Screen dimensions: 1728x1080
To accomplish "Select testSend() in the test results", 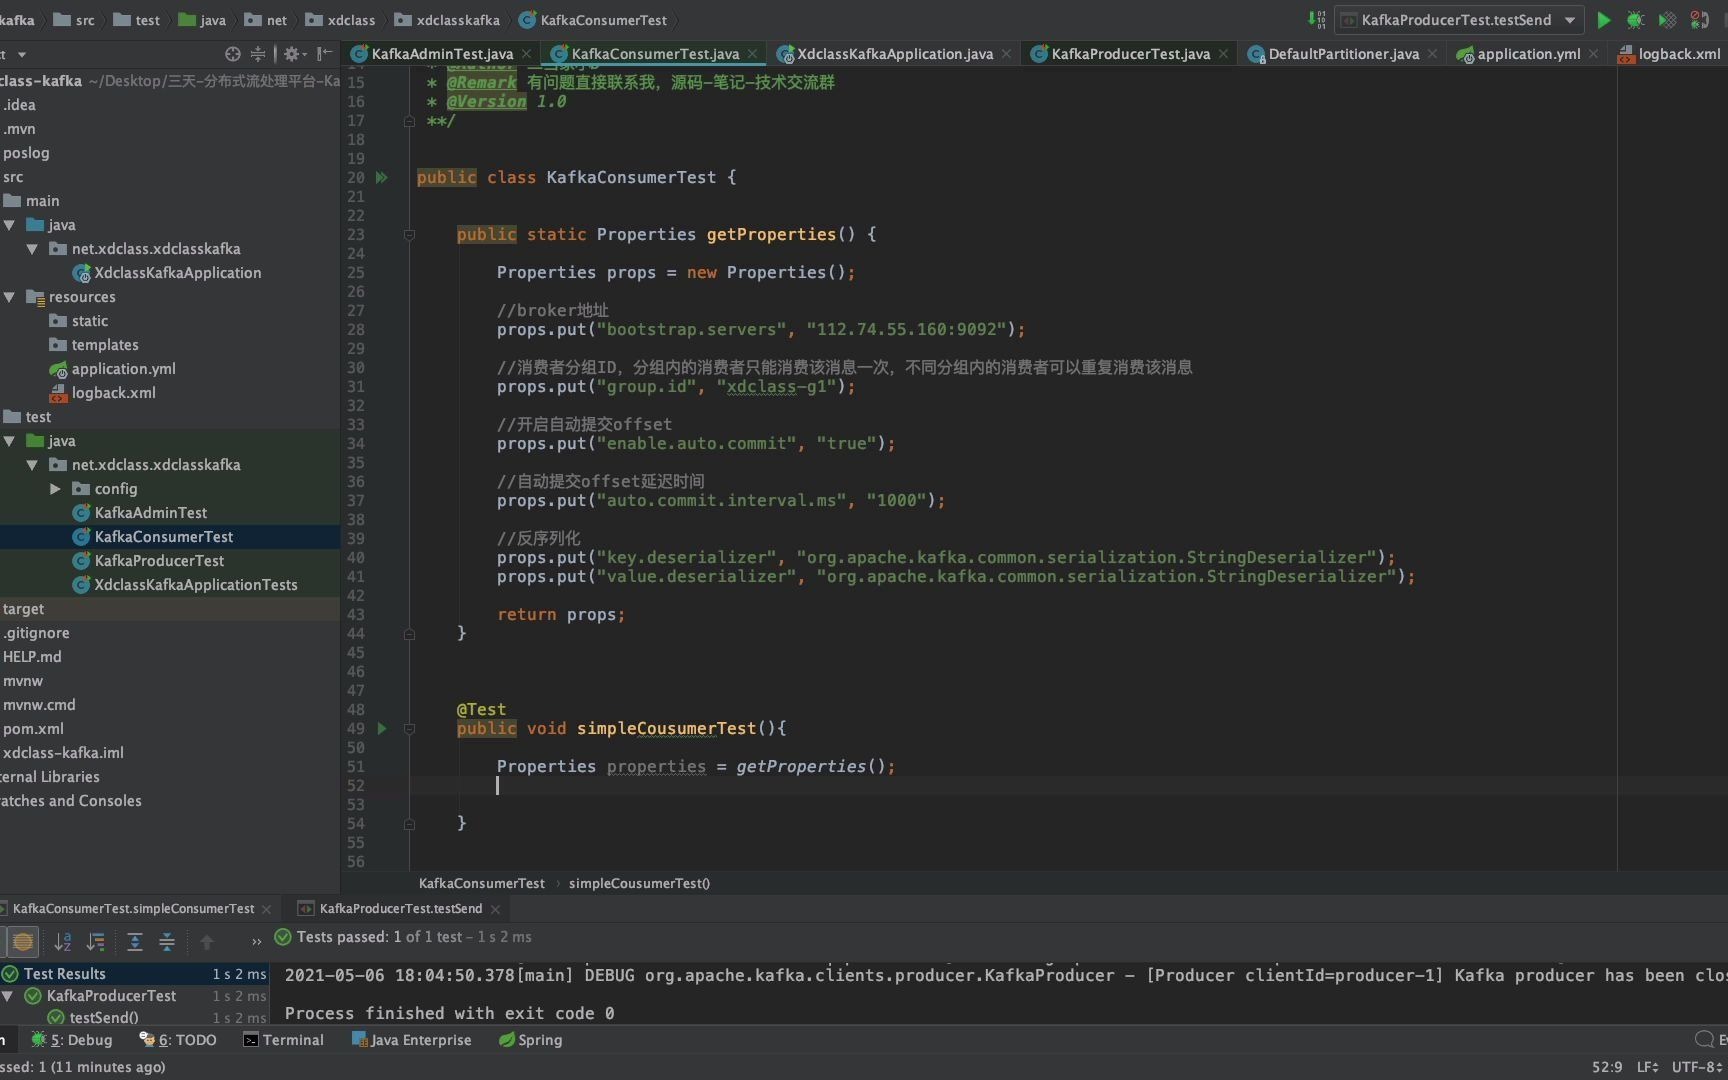I will coord(104,1017).
